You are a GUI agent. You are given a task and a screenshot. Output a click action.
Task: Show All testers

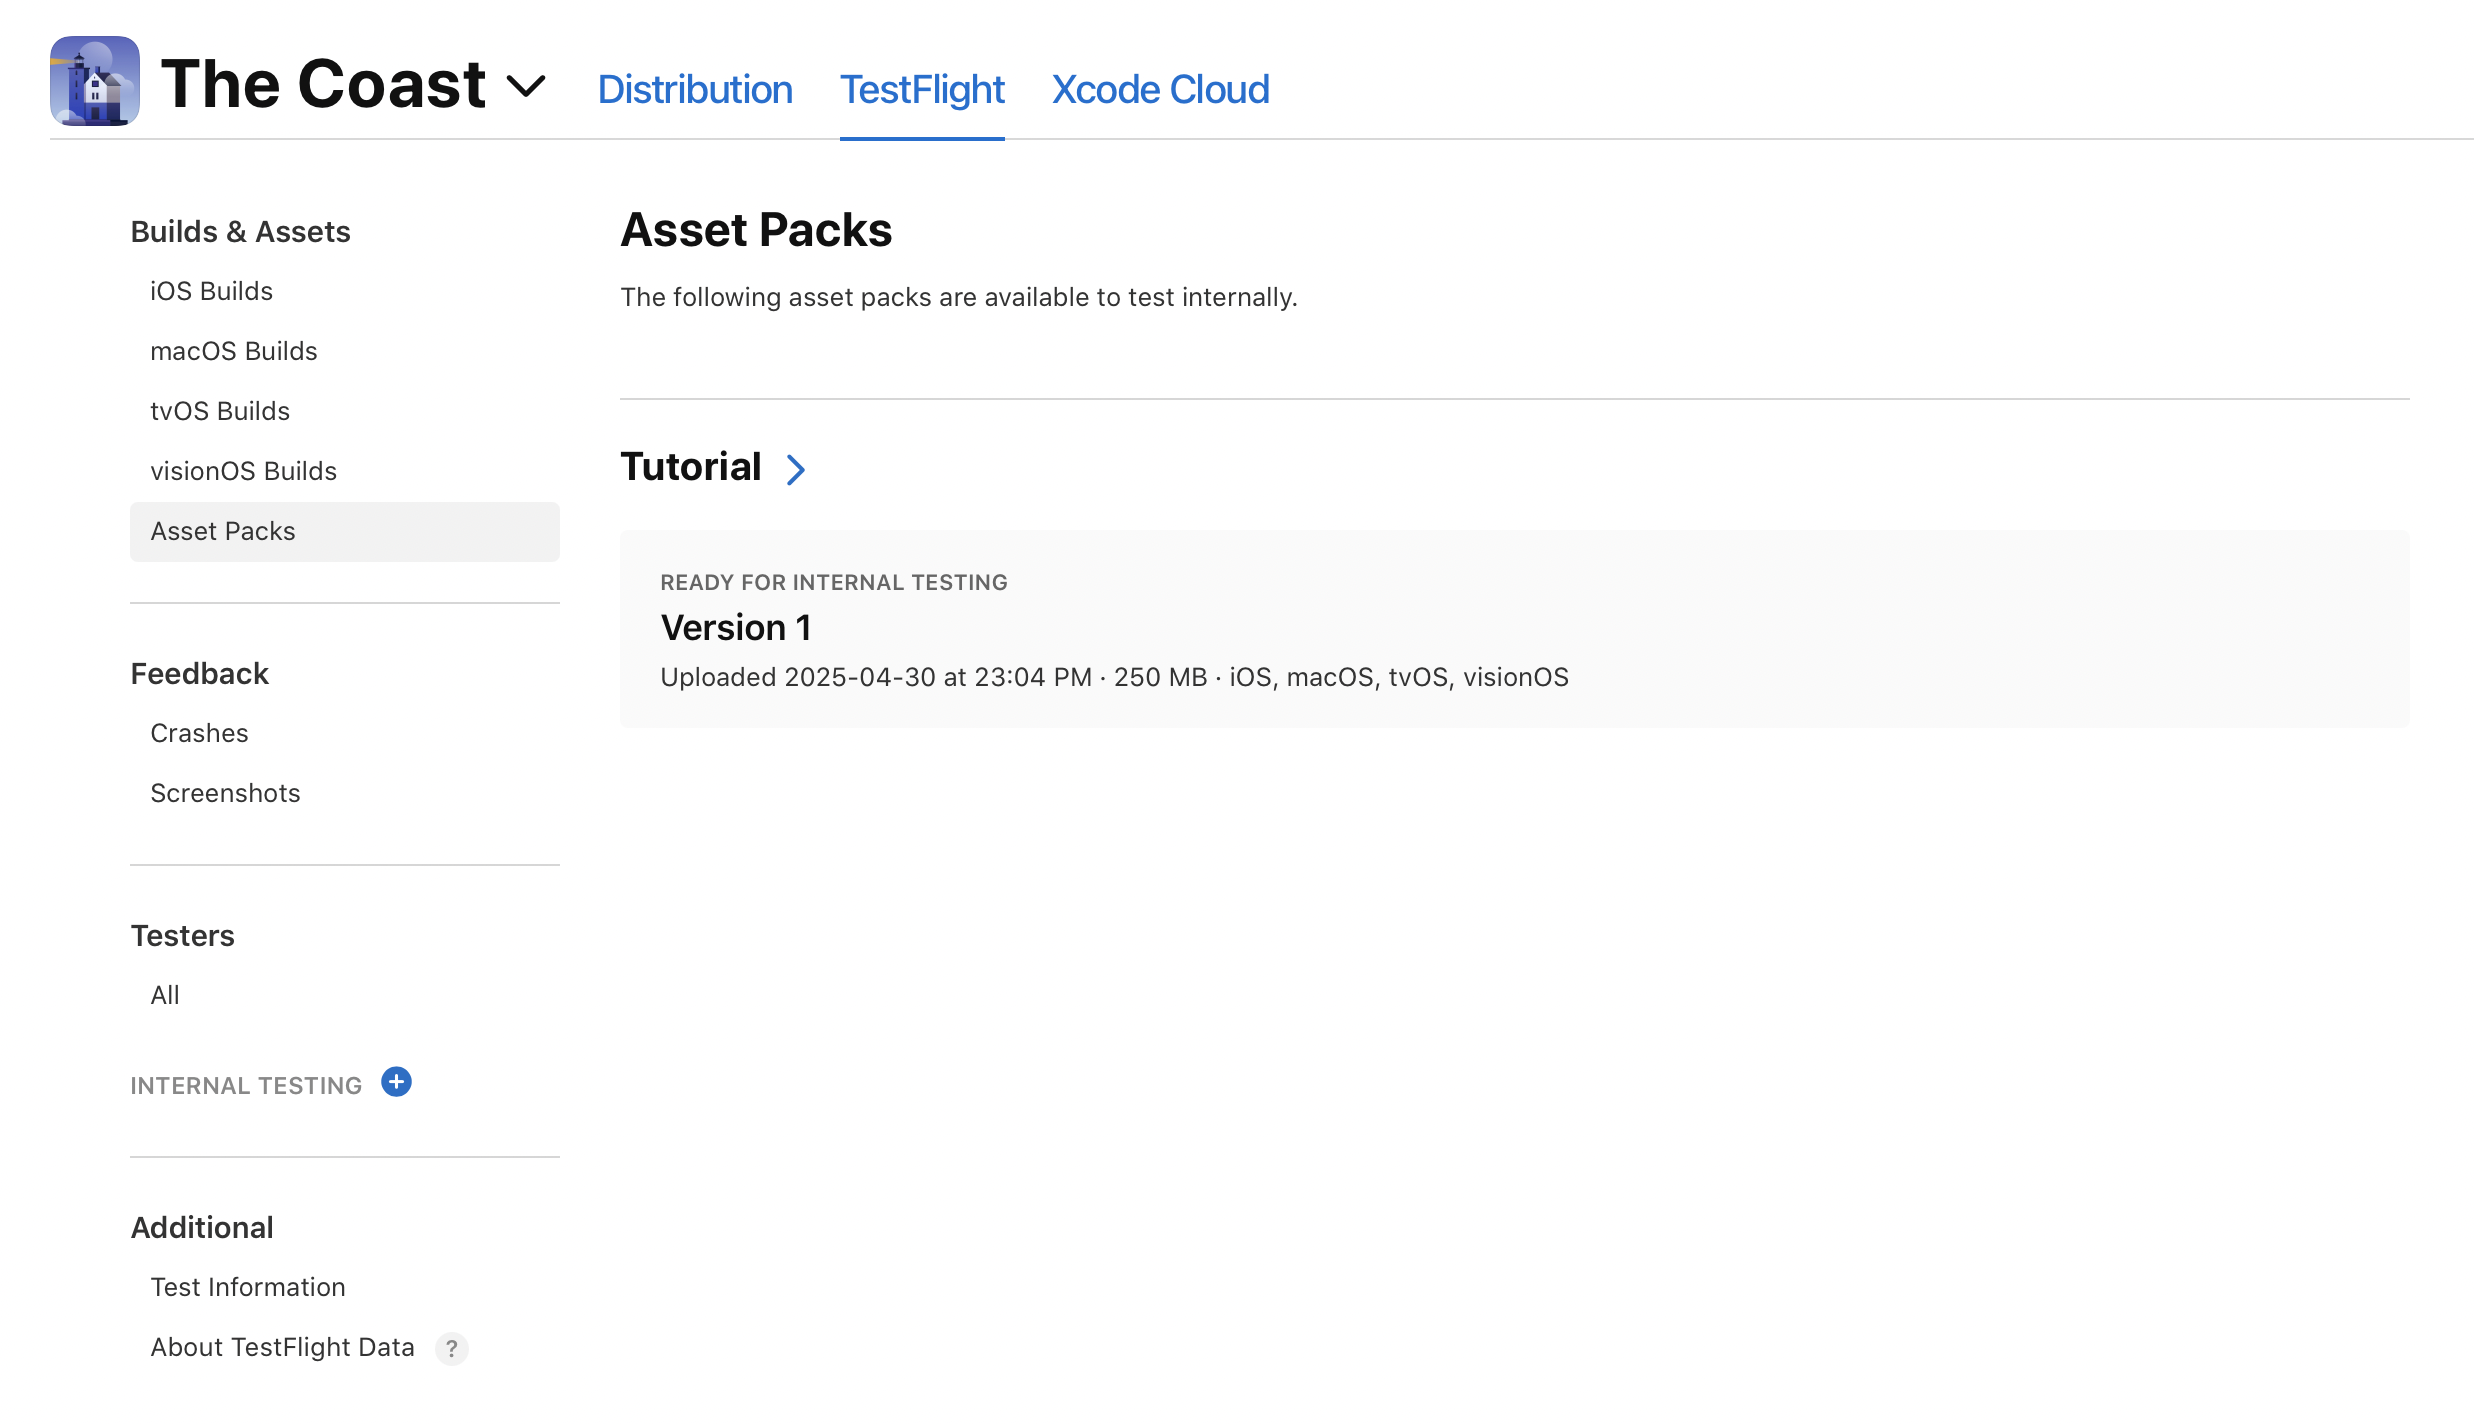(165, 995)
